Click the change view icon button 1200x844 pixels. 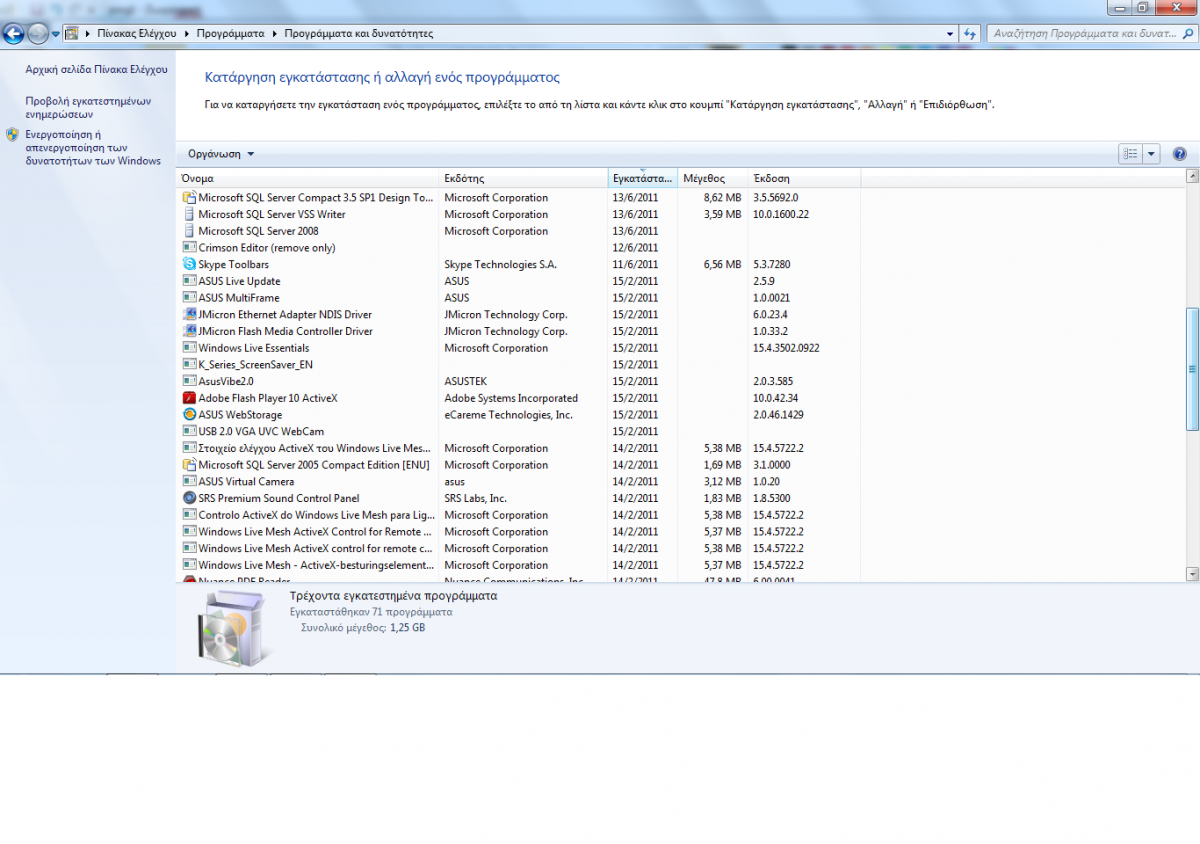tap(1130, 154)
